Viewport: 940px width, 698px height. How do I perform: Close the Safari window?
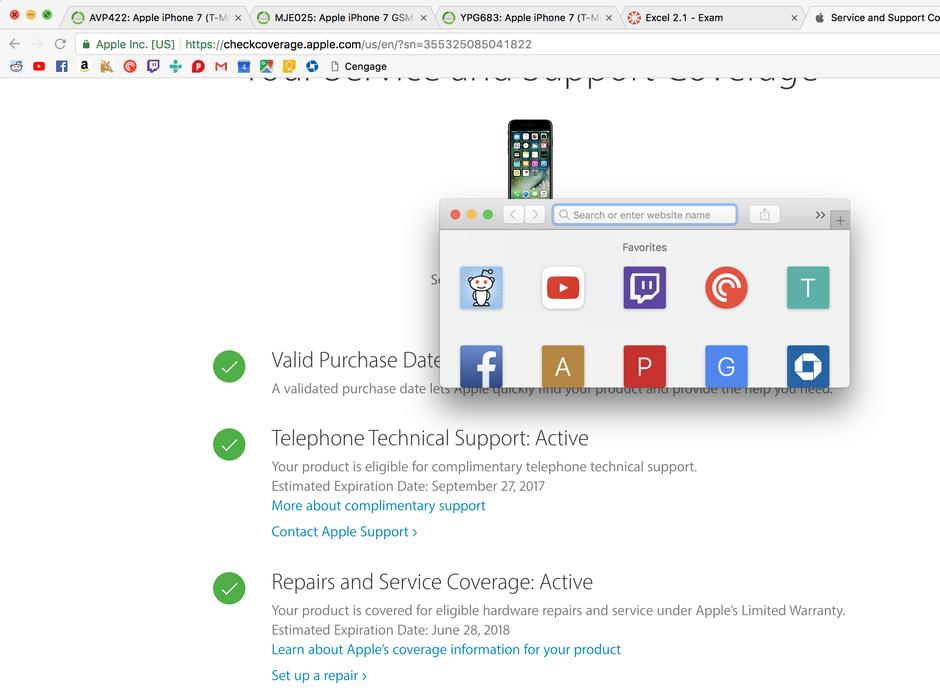coord(455,215)
